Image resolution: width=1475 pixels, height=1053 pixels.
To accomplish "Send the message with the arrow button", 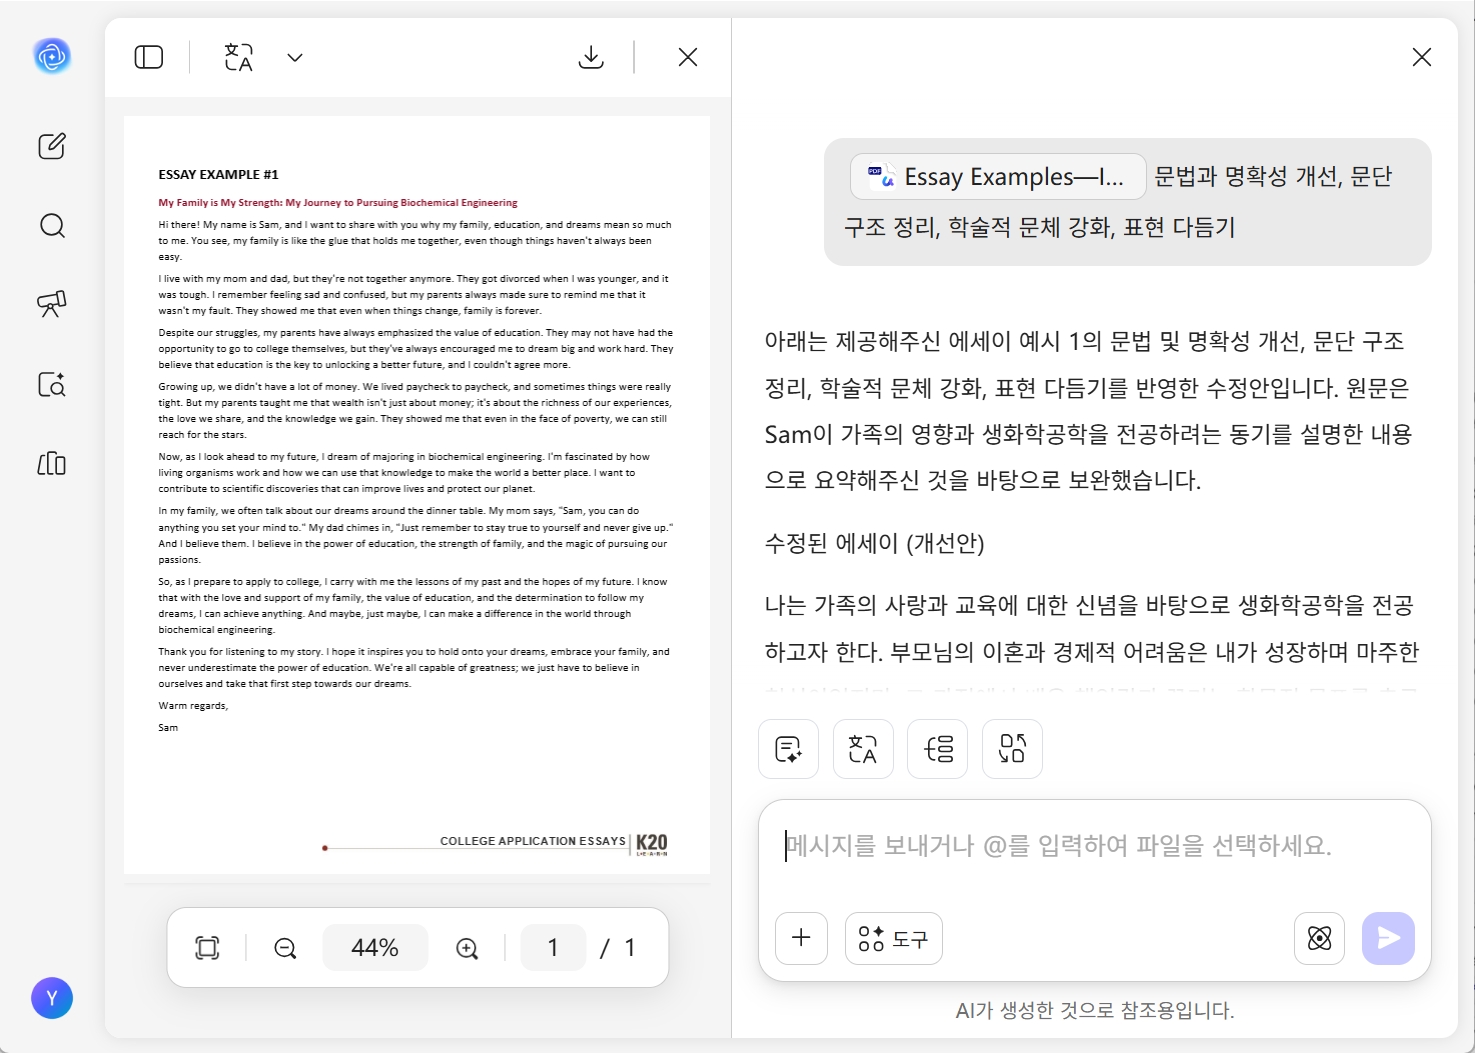I will coord(1388,938).
